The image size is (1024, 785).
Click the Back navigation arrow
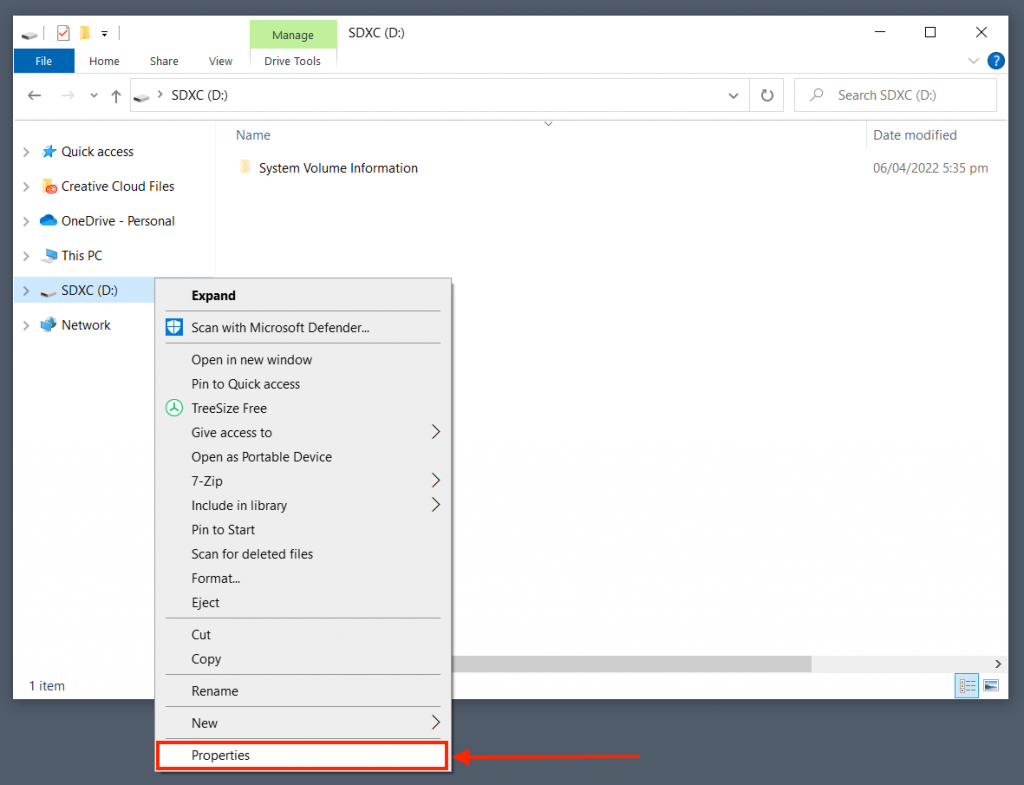(x=35, y=96)
